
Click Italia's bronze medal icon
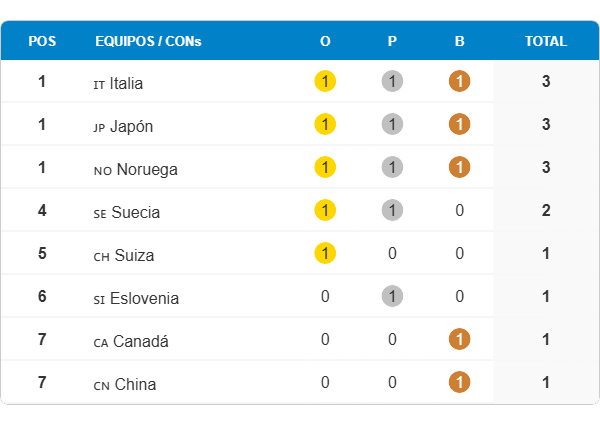point(459,81)
